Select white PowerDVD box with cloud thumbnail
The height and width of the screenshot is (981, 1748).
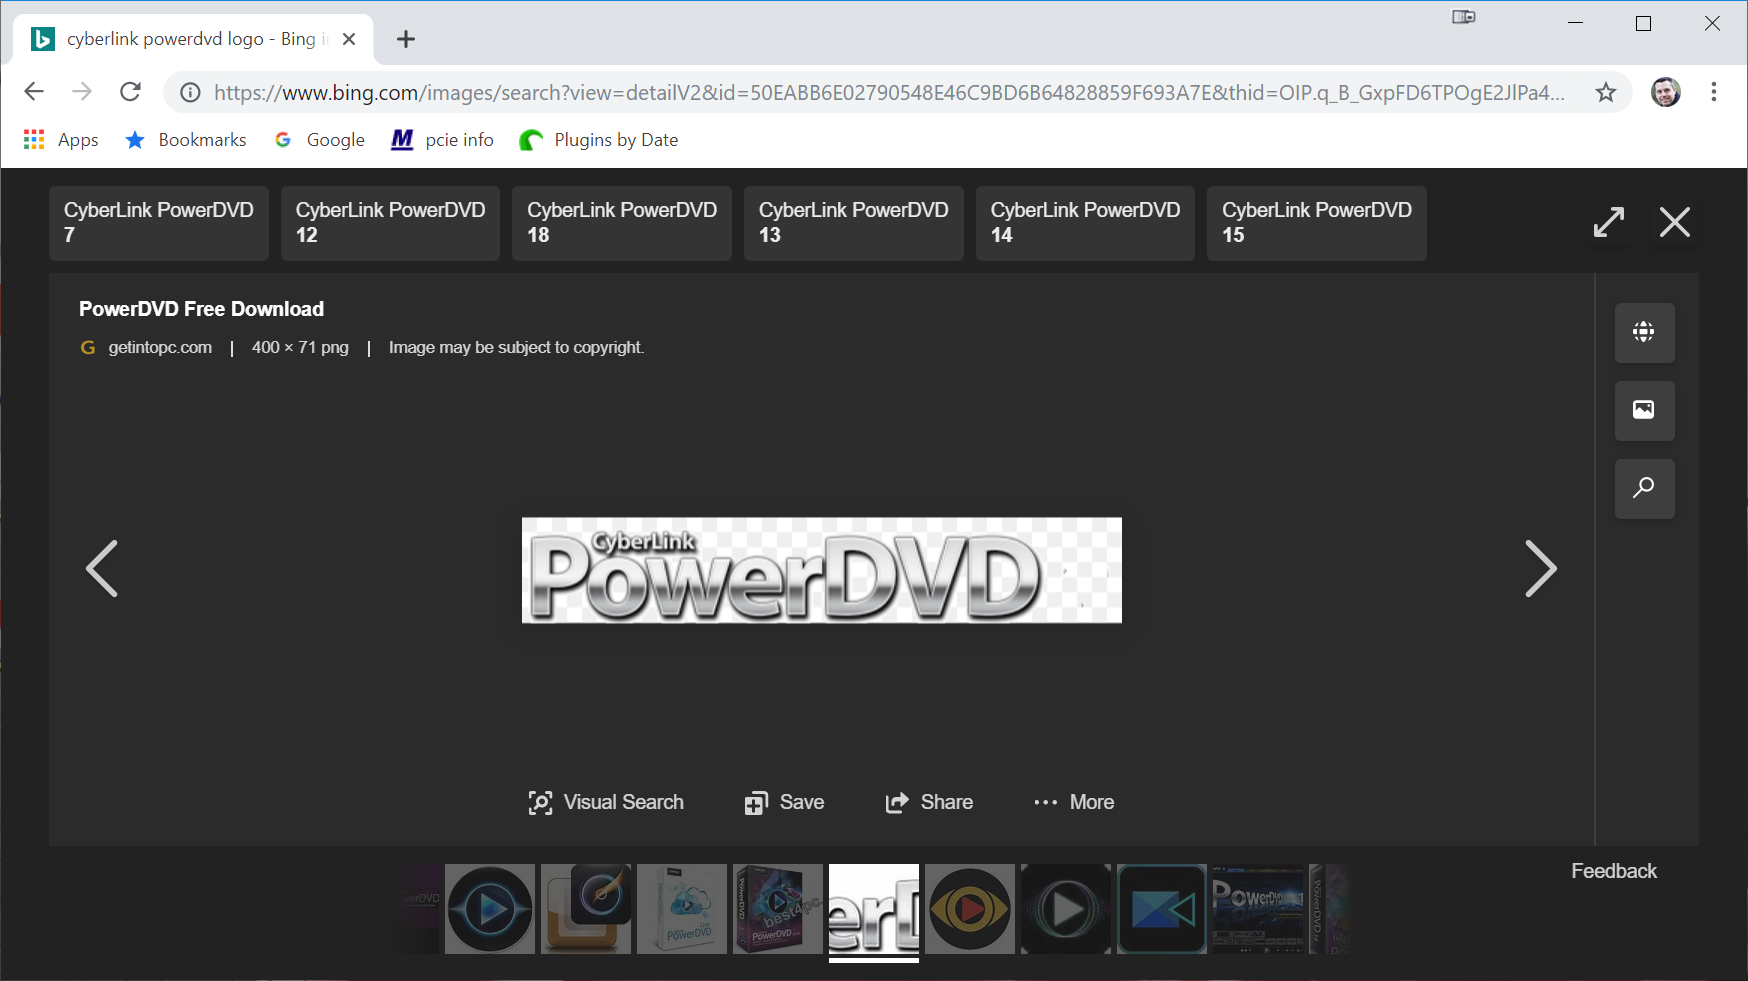coord(682,909)
